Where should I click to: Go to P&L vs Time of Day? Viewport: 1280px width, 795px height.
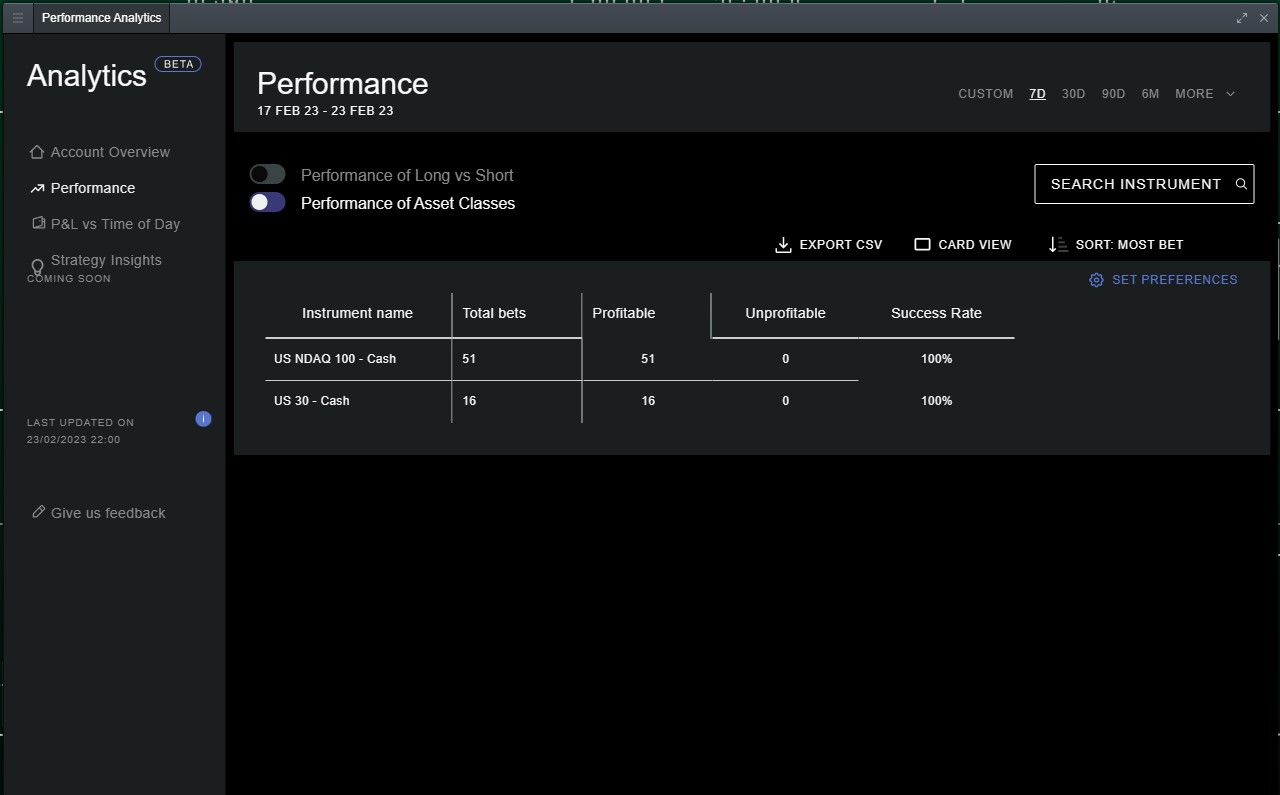pyautogui.click(x=115, y=224)
